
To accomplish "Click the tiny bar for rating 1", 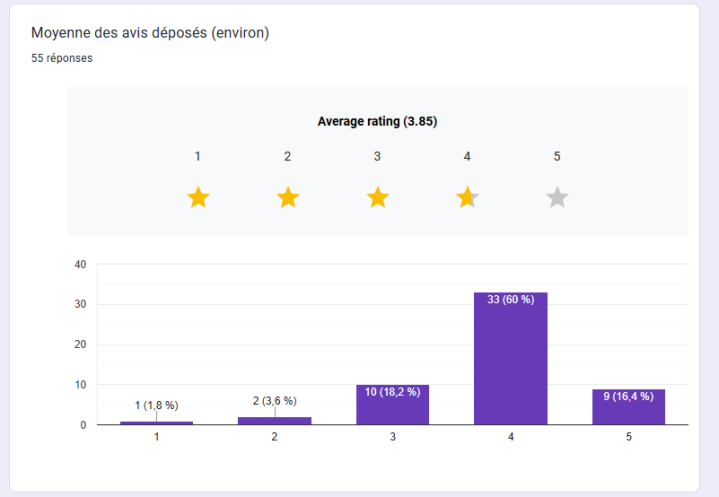I will tap(156, 423).
